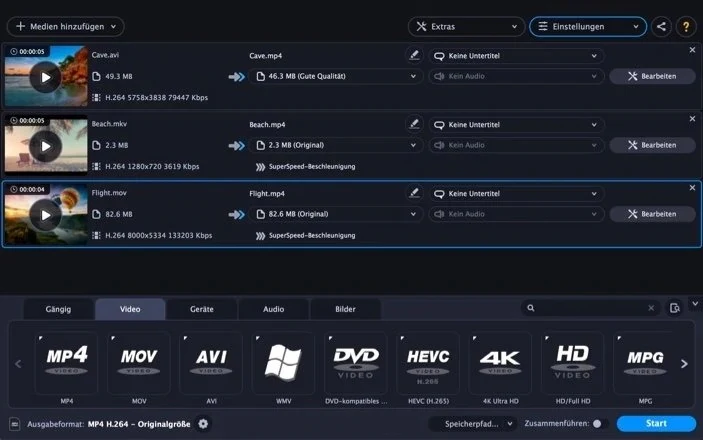The width and height of the screenshot is (703, 440).
Task: Pick the DVD-compatible video format icon
Action: click(x=356, y=363)
